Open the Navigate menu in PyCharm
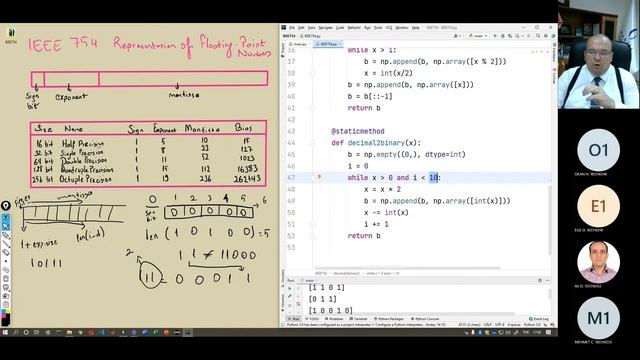 [325, 28]
